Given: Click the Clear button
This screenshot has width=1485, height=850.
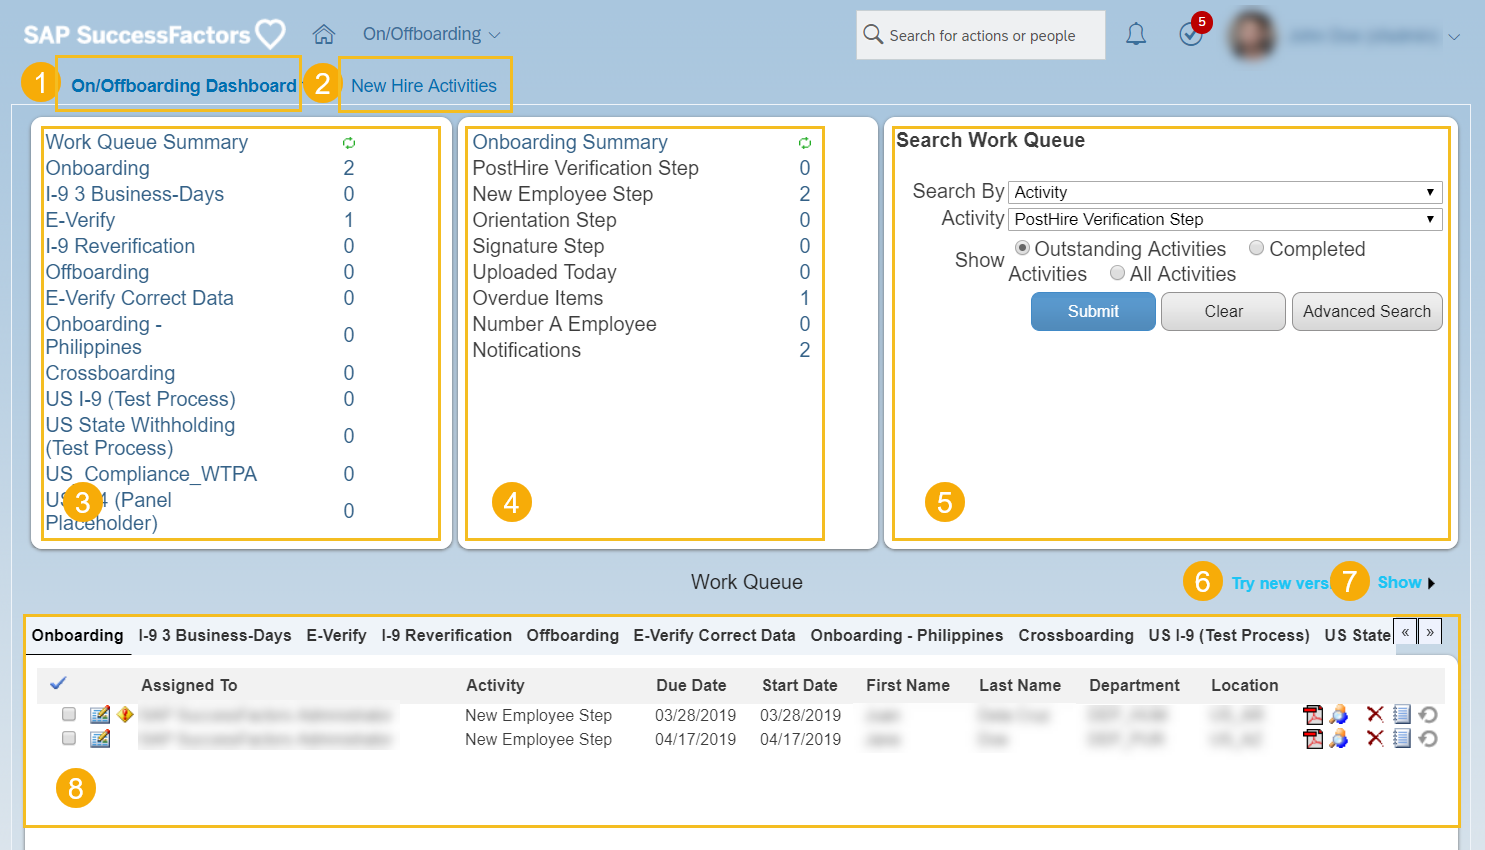Looking at the screenshot, I should tap(1223, 311).
